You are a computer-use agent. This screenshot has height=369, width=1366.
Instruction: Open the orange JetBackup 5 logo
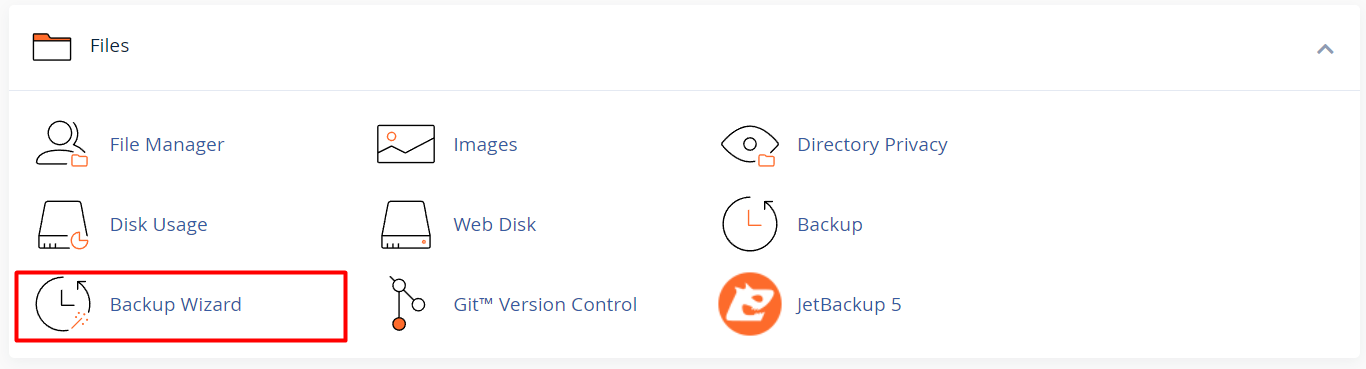click(749, 304)
